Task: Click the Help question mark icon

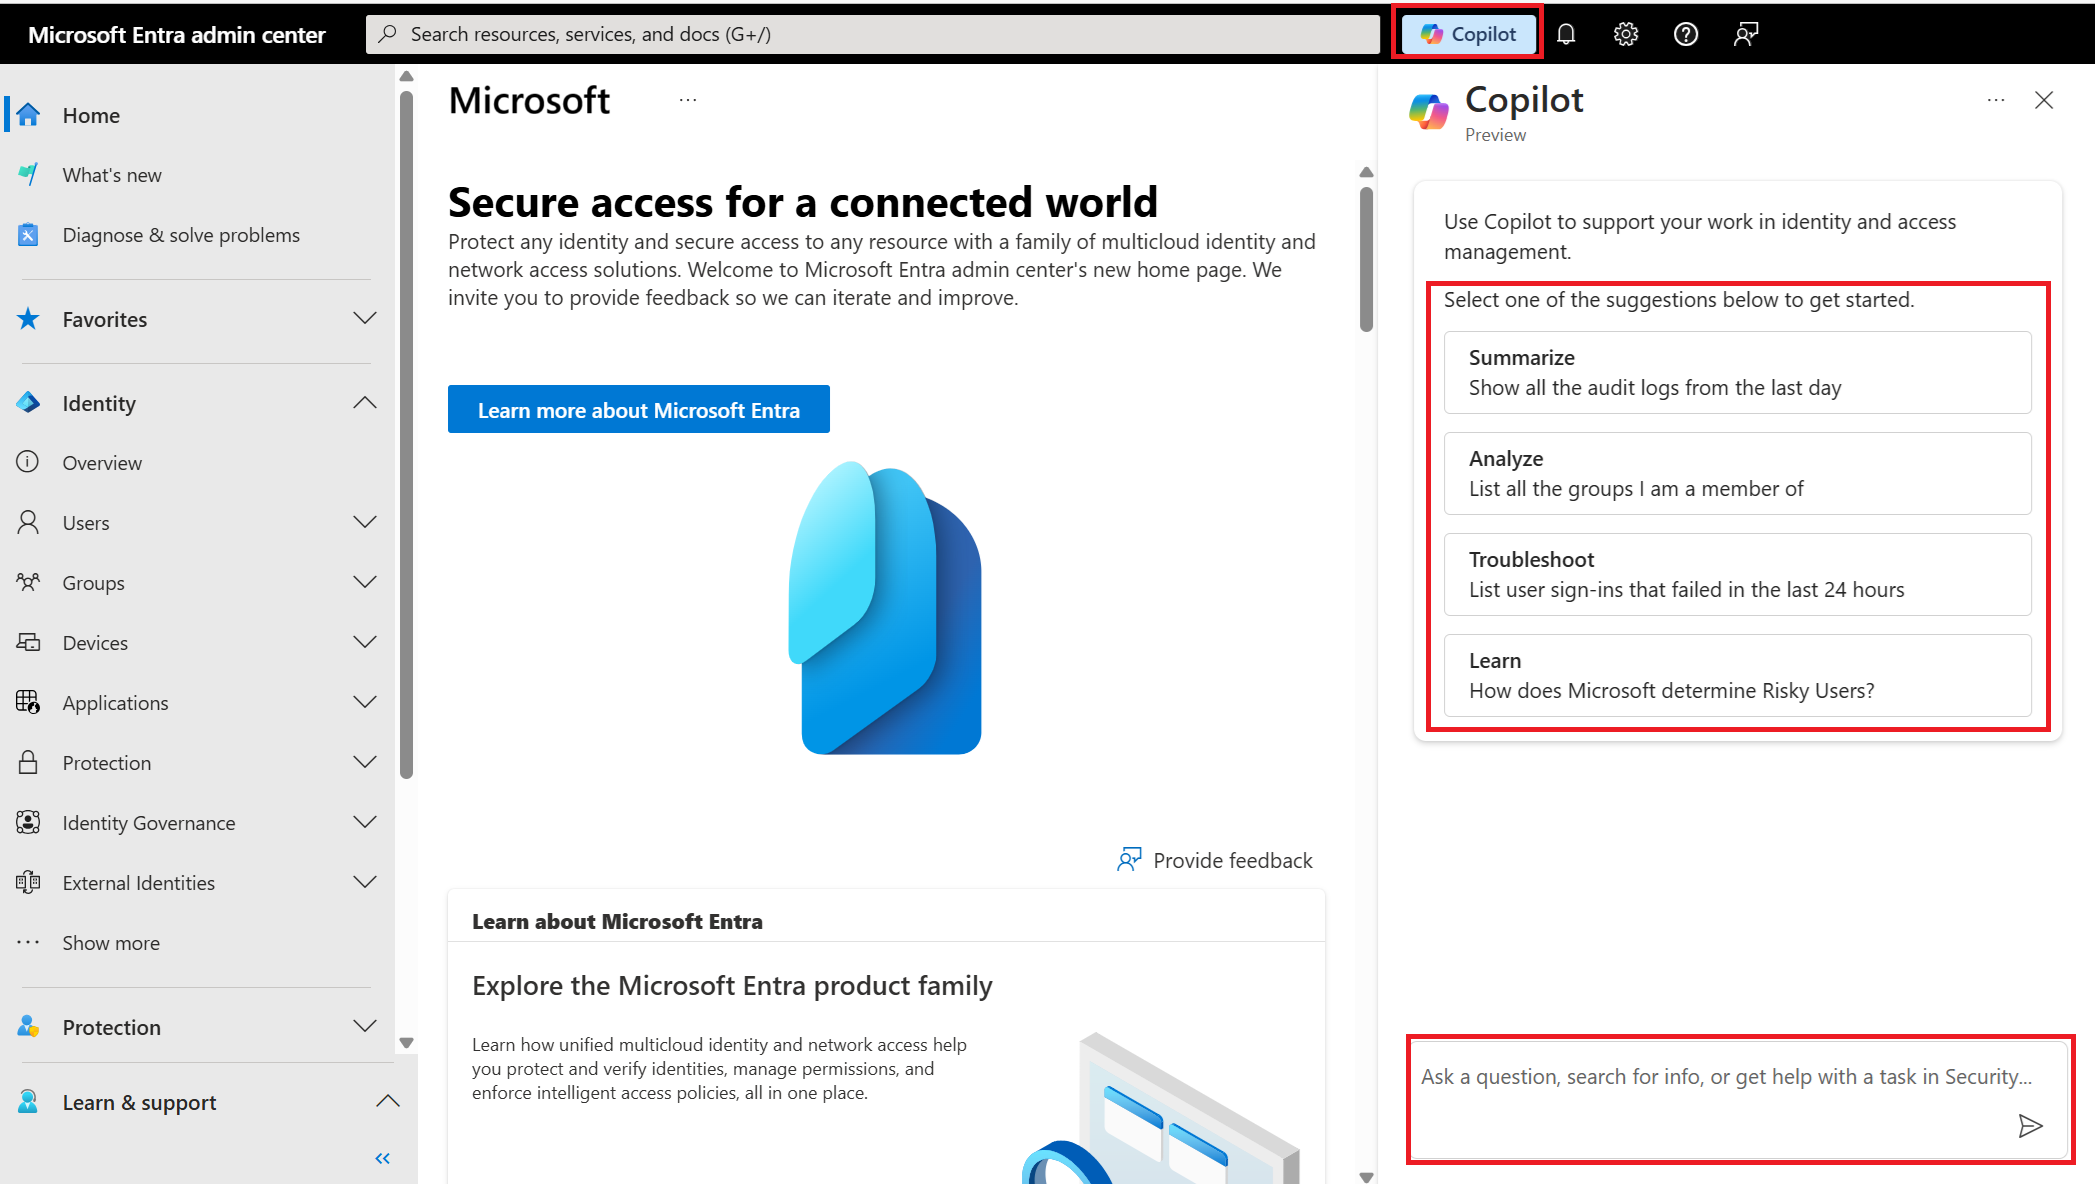Action: pyautogui.click(x=1685, y=32)
